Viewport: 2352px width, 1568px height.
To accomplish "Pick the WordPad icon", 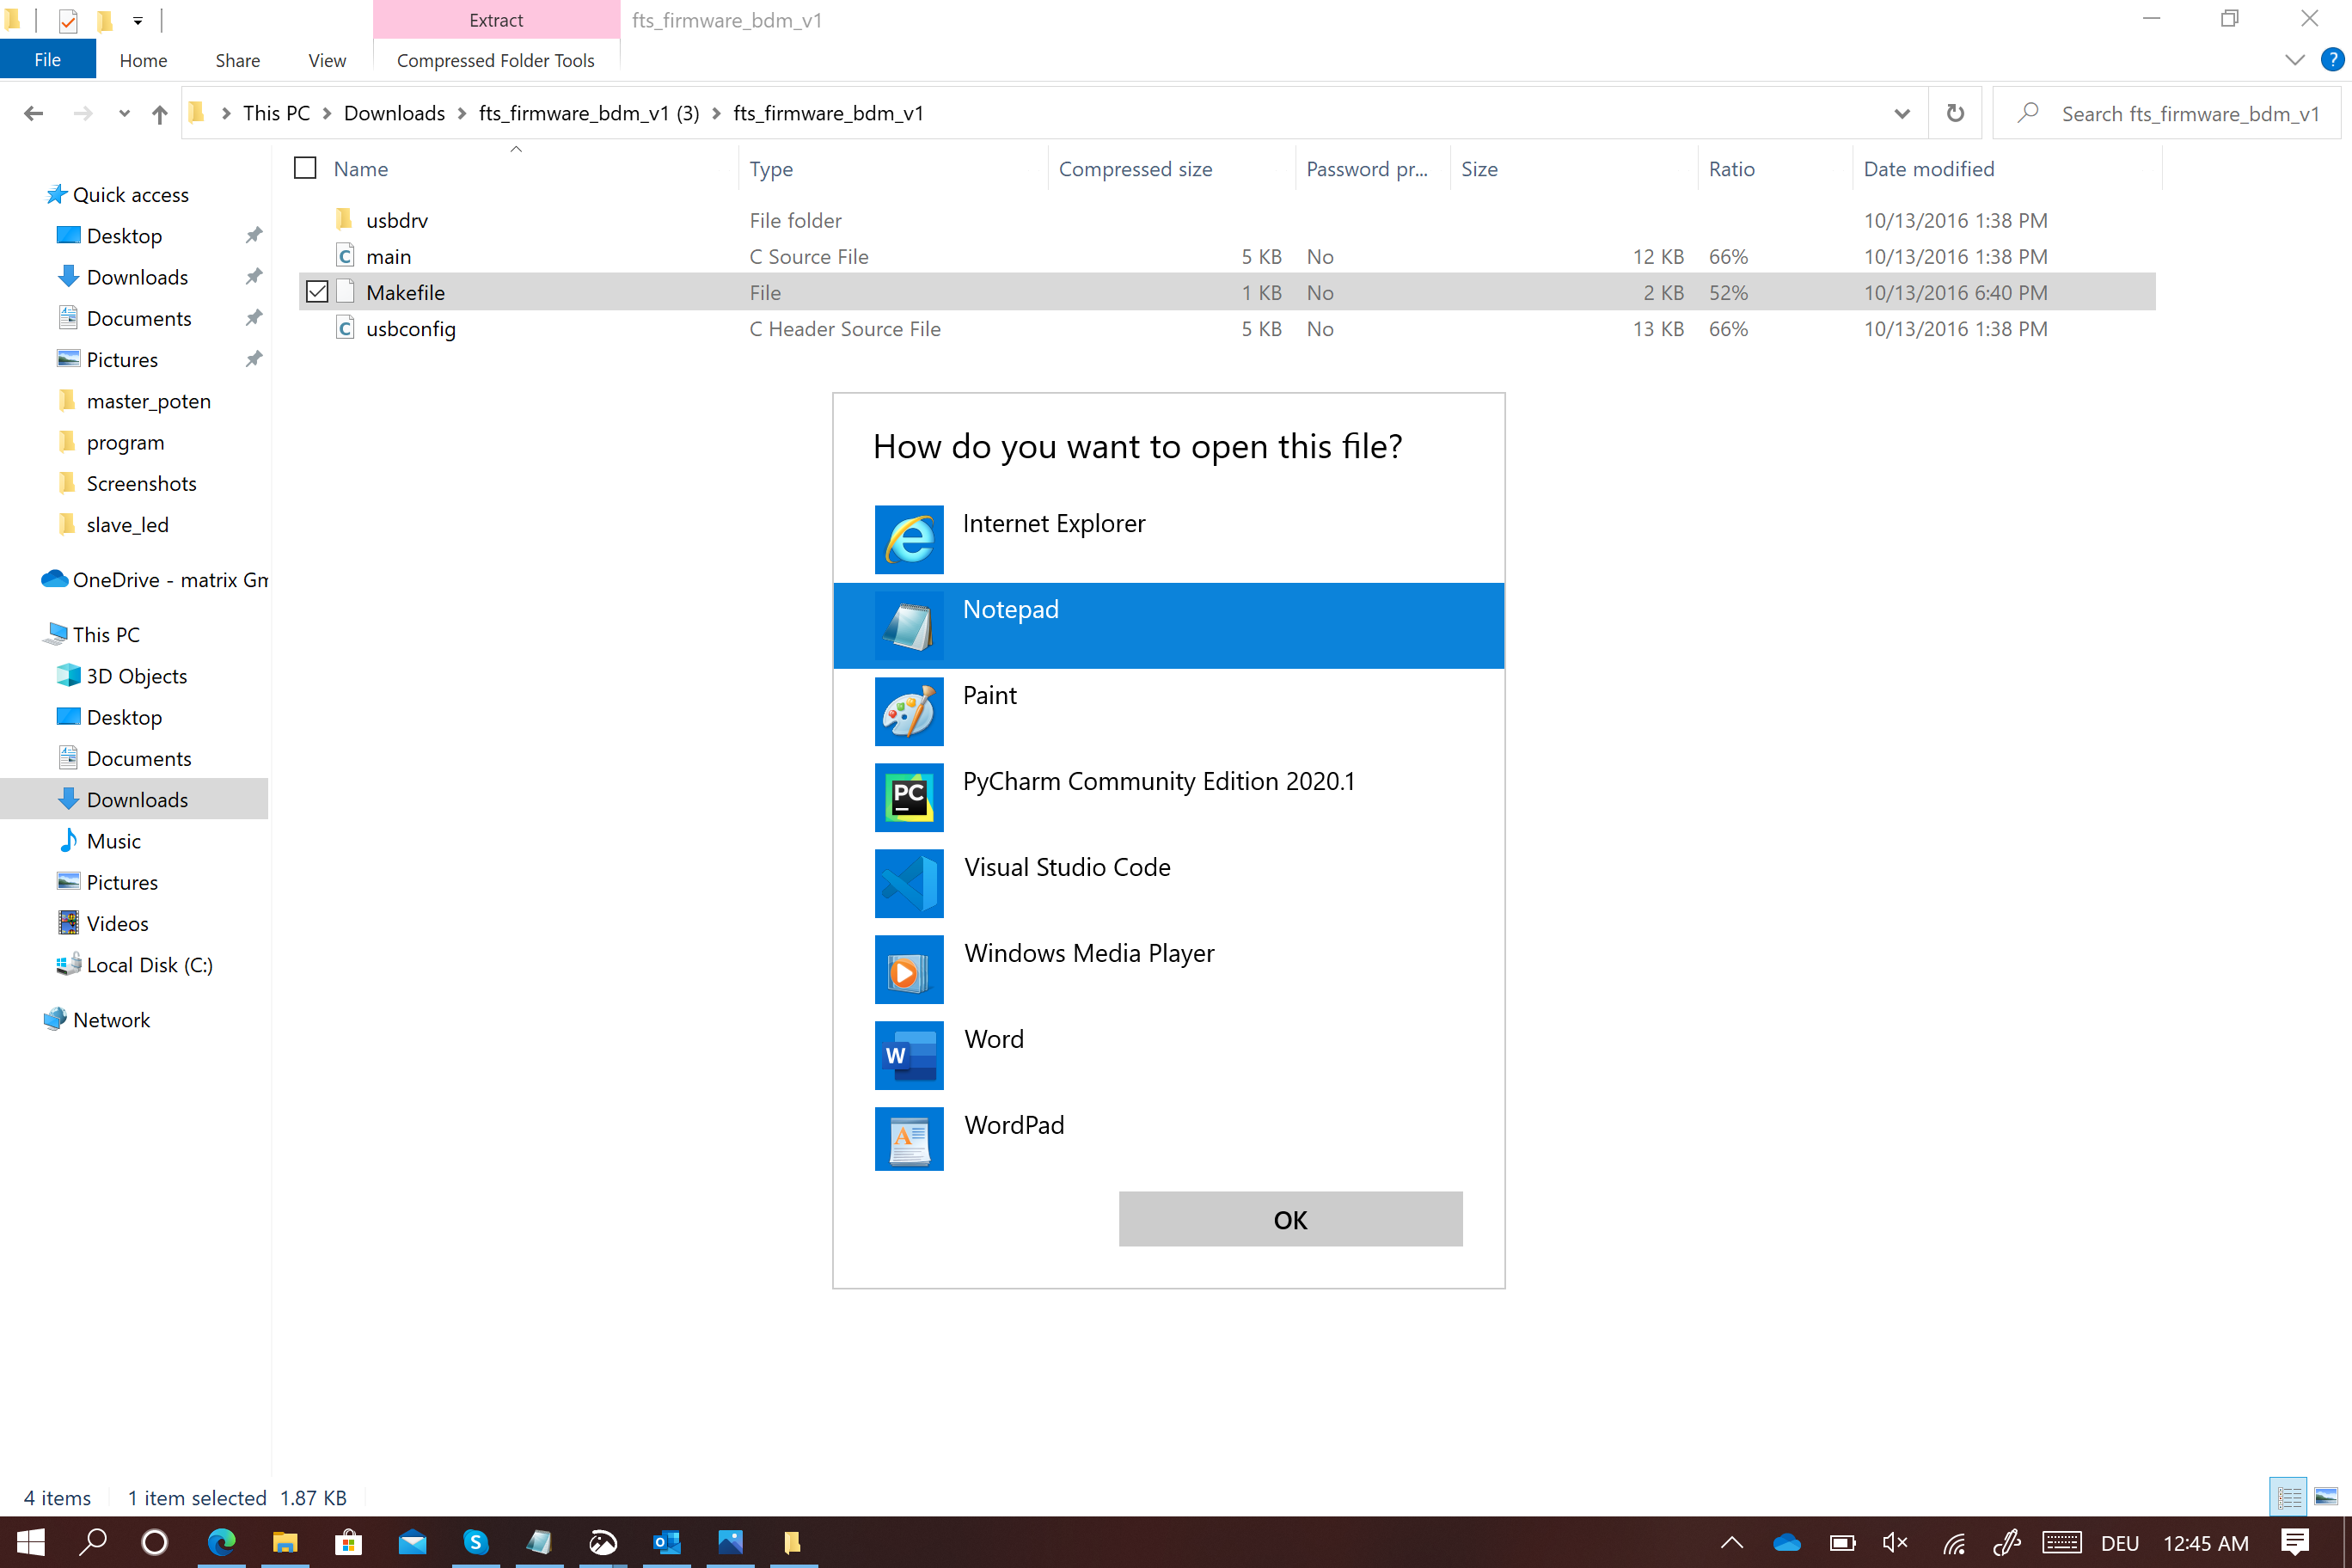I will tap(908, 1139).
